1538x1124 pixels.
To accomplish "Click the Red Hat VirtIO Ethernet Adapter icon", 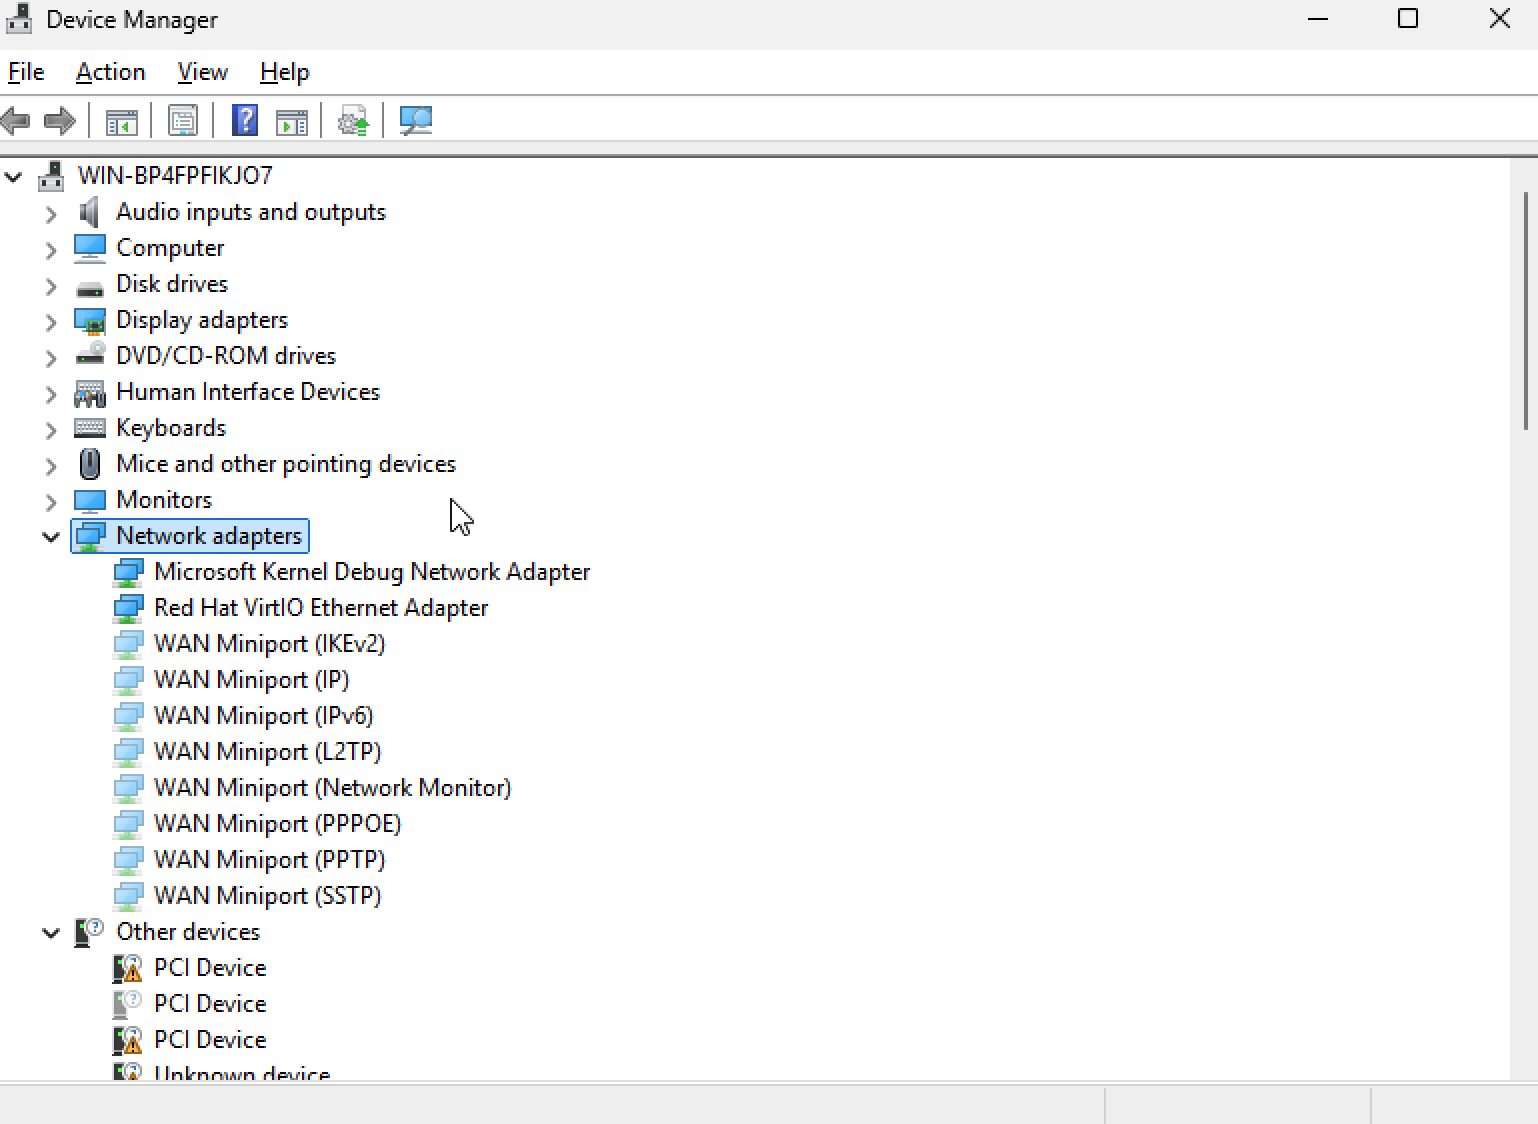I will point(127,609).
